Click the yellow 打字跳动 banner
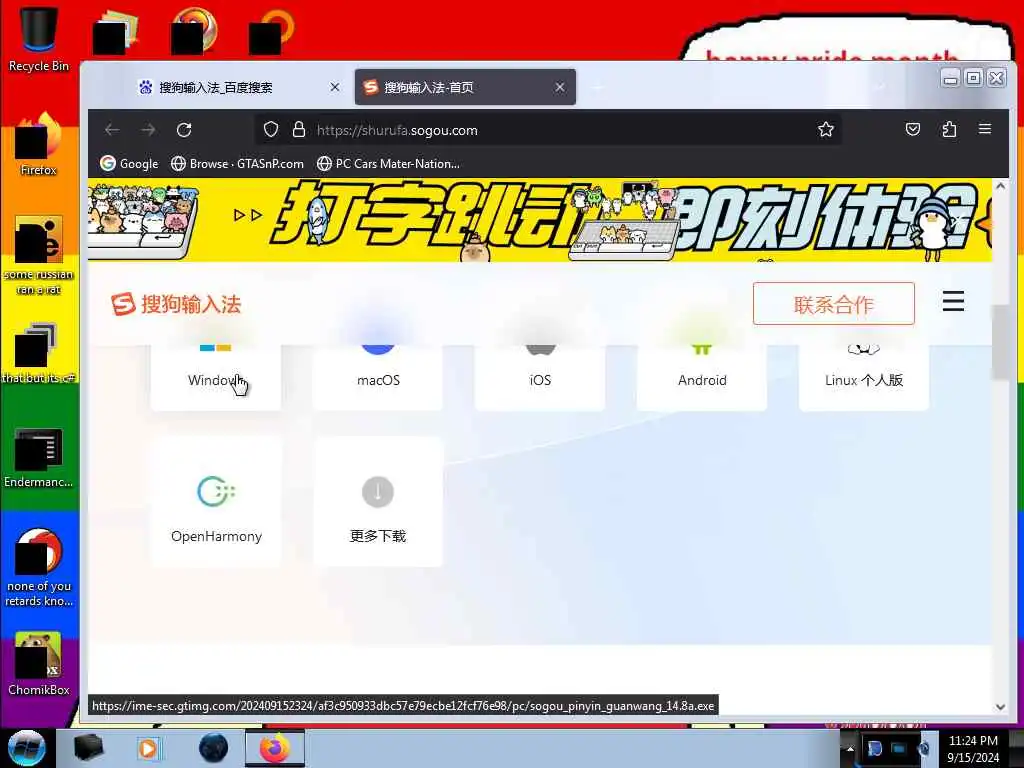Image resolution: width=1024 pixels, height=768 pixels. [539, 220]
